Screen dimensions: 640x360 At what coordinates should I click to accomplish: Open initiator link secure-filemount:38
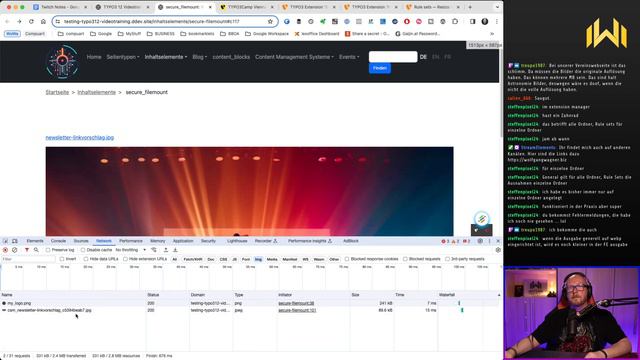click(x=296, y=303)
